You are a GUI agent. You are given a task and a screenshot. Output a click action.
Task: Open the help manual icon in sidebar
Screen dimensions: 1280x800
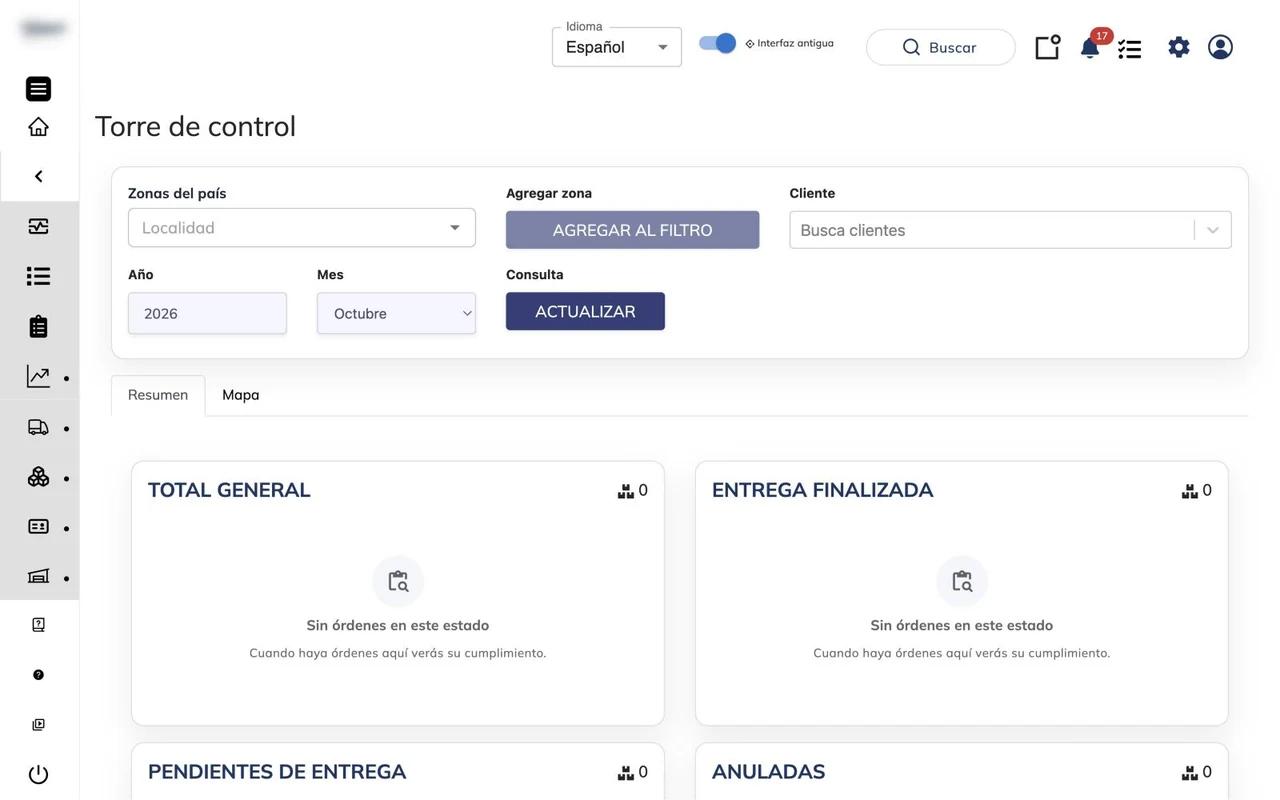click(38, 625)
